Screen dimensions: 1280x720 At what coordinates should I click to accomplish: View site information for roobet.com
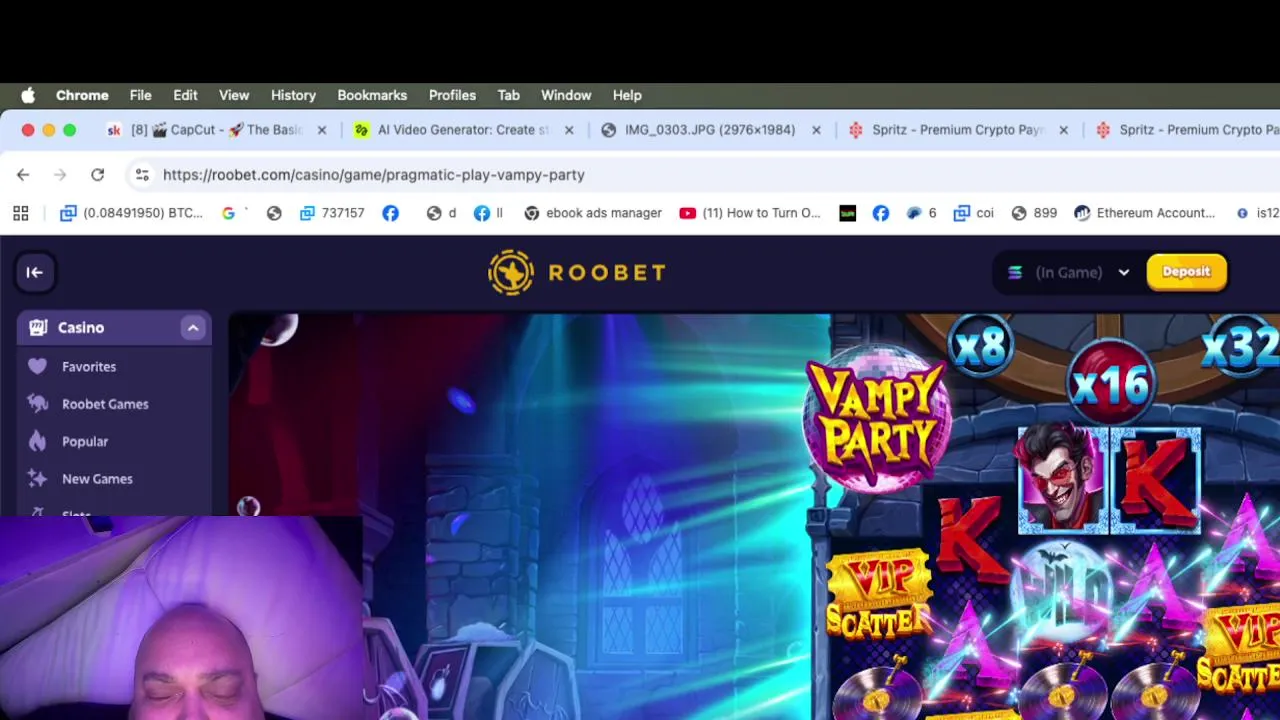pos(142,175)
